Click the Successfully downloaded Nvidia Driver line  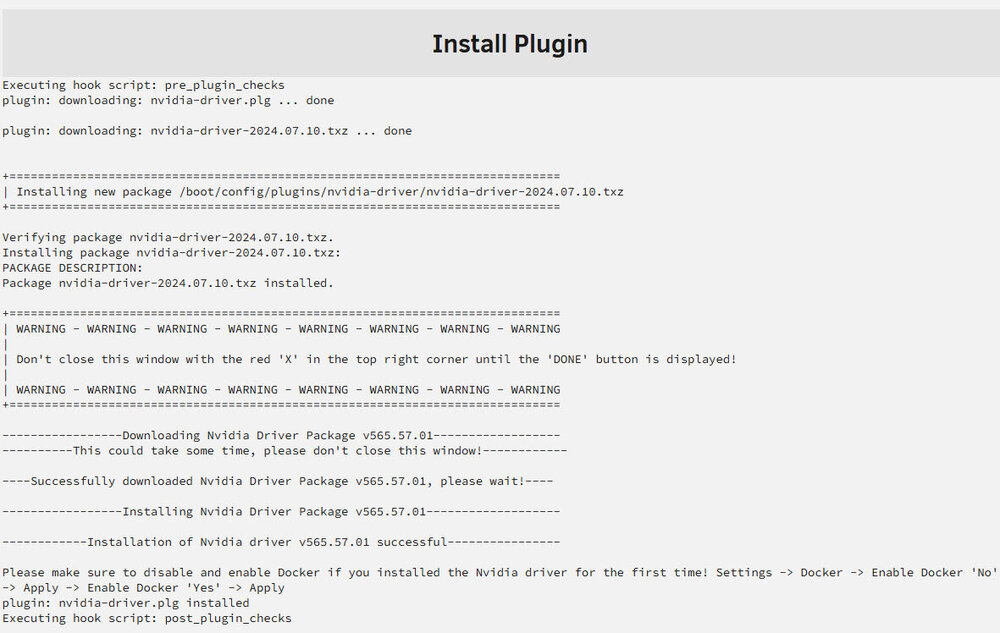click(277, 481)
